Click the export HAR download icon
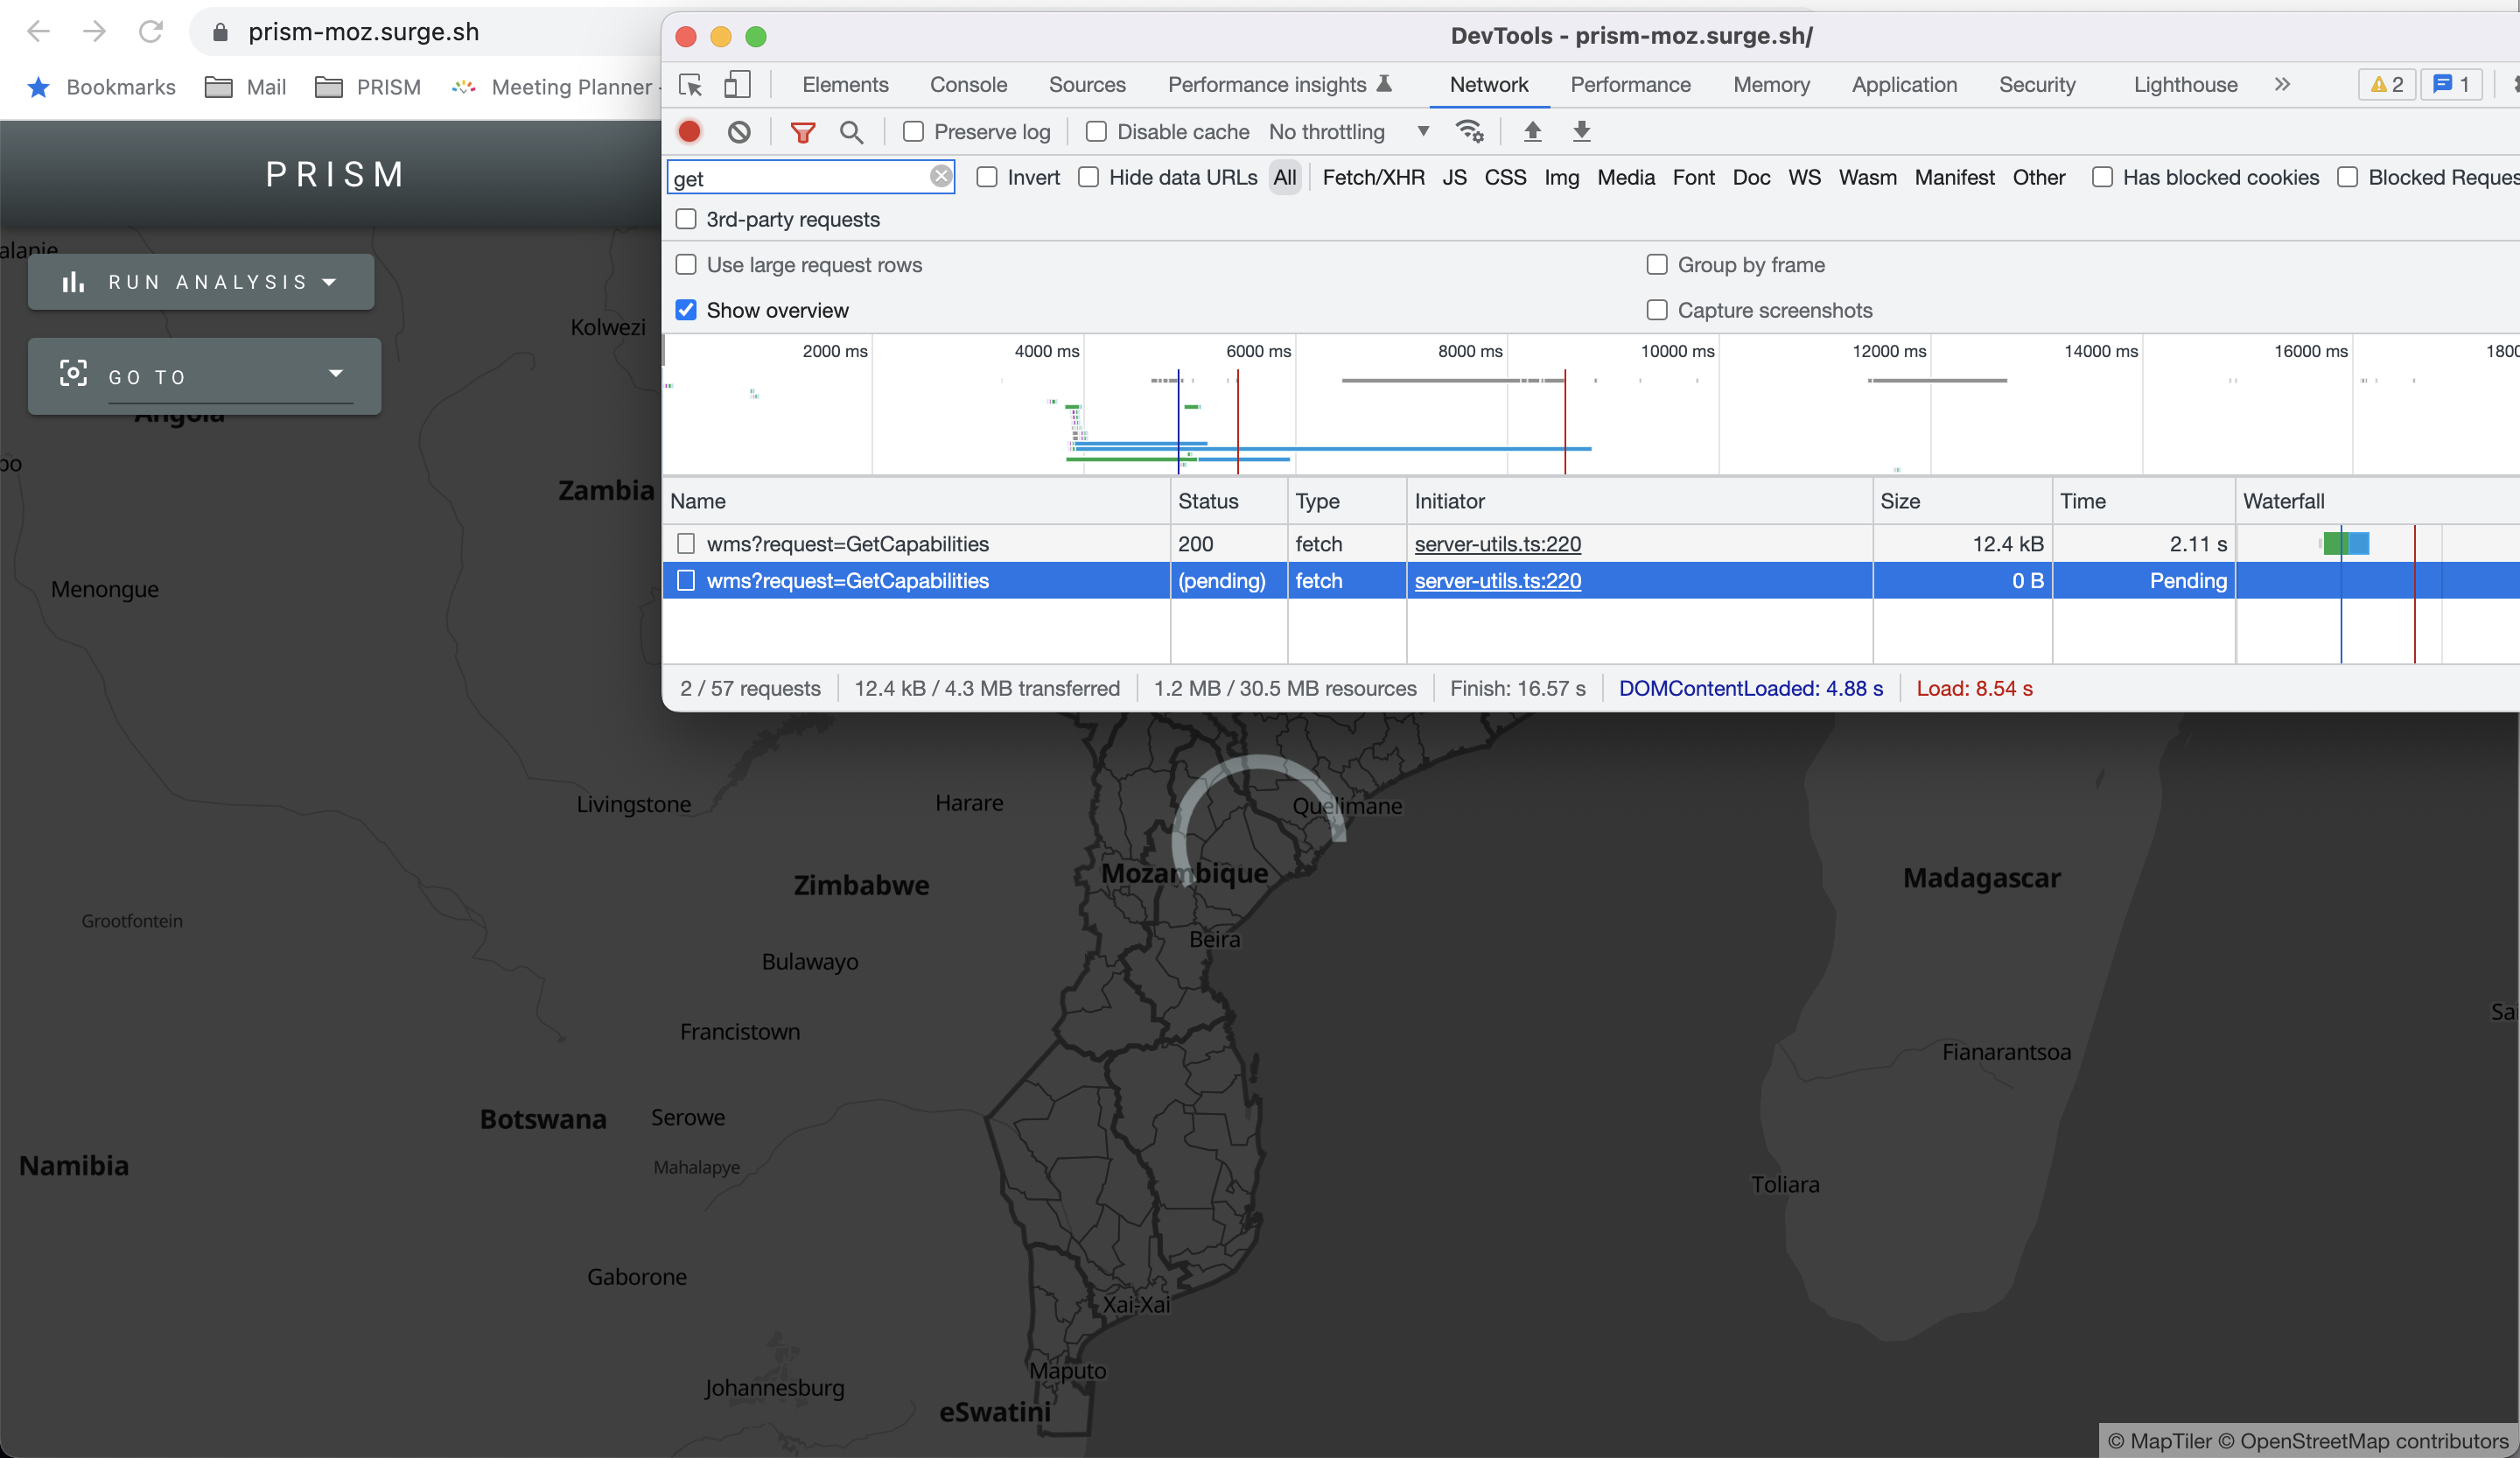This screenshot has width=2520, height=1458. tap(1581, 131)
